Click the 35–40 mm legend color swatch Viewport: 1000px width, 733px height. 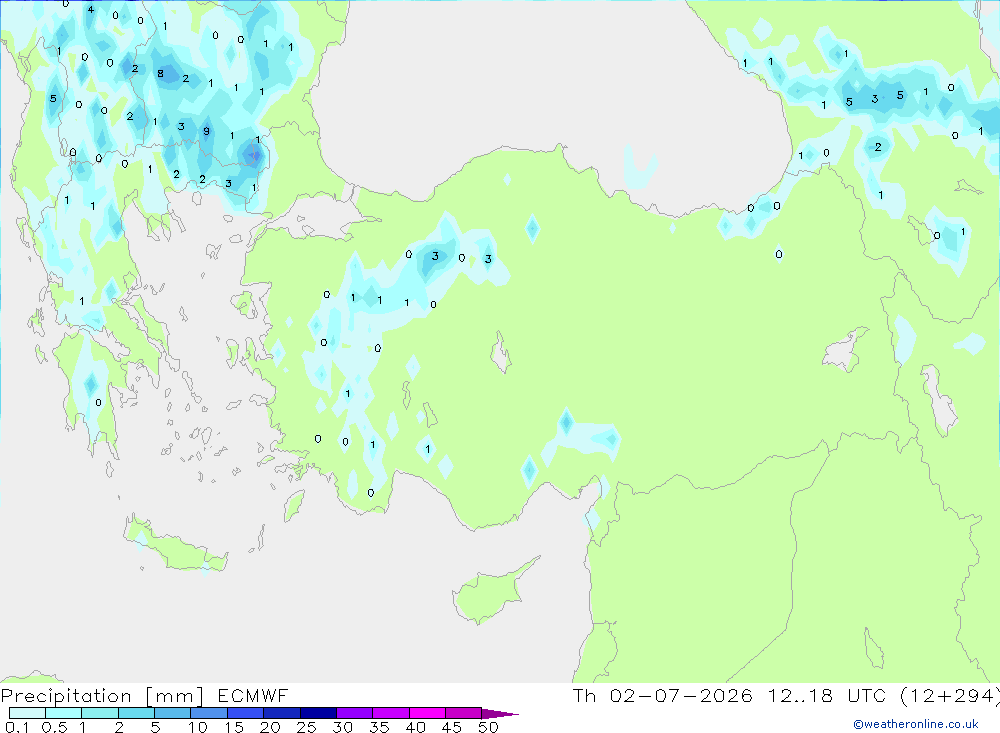(391, 713)
